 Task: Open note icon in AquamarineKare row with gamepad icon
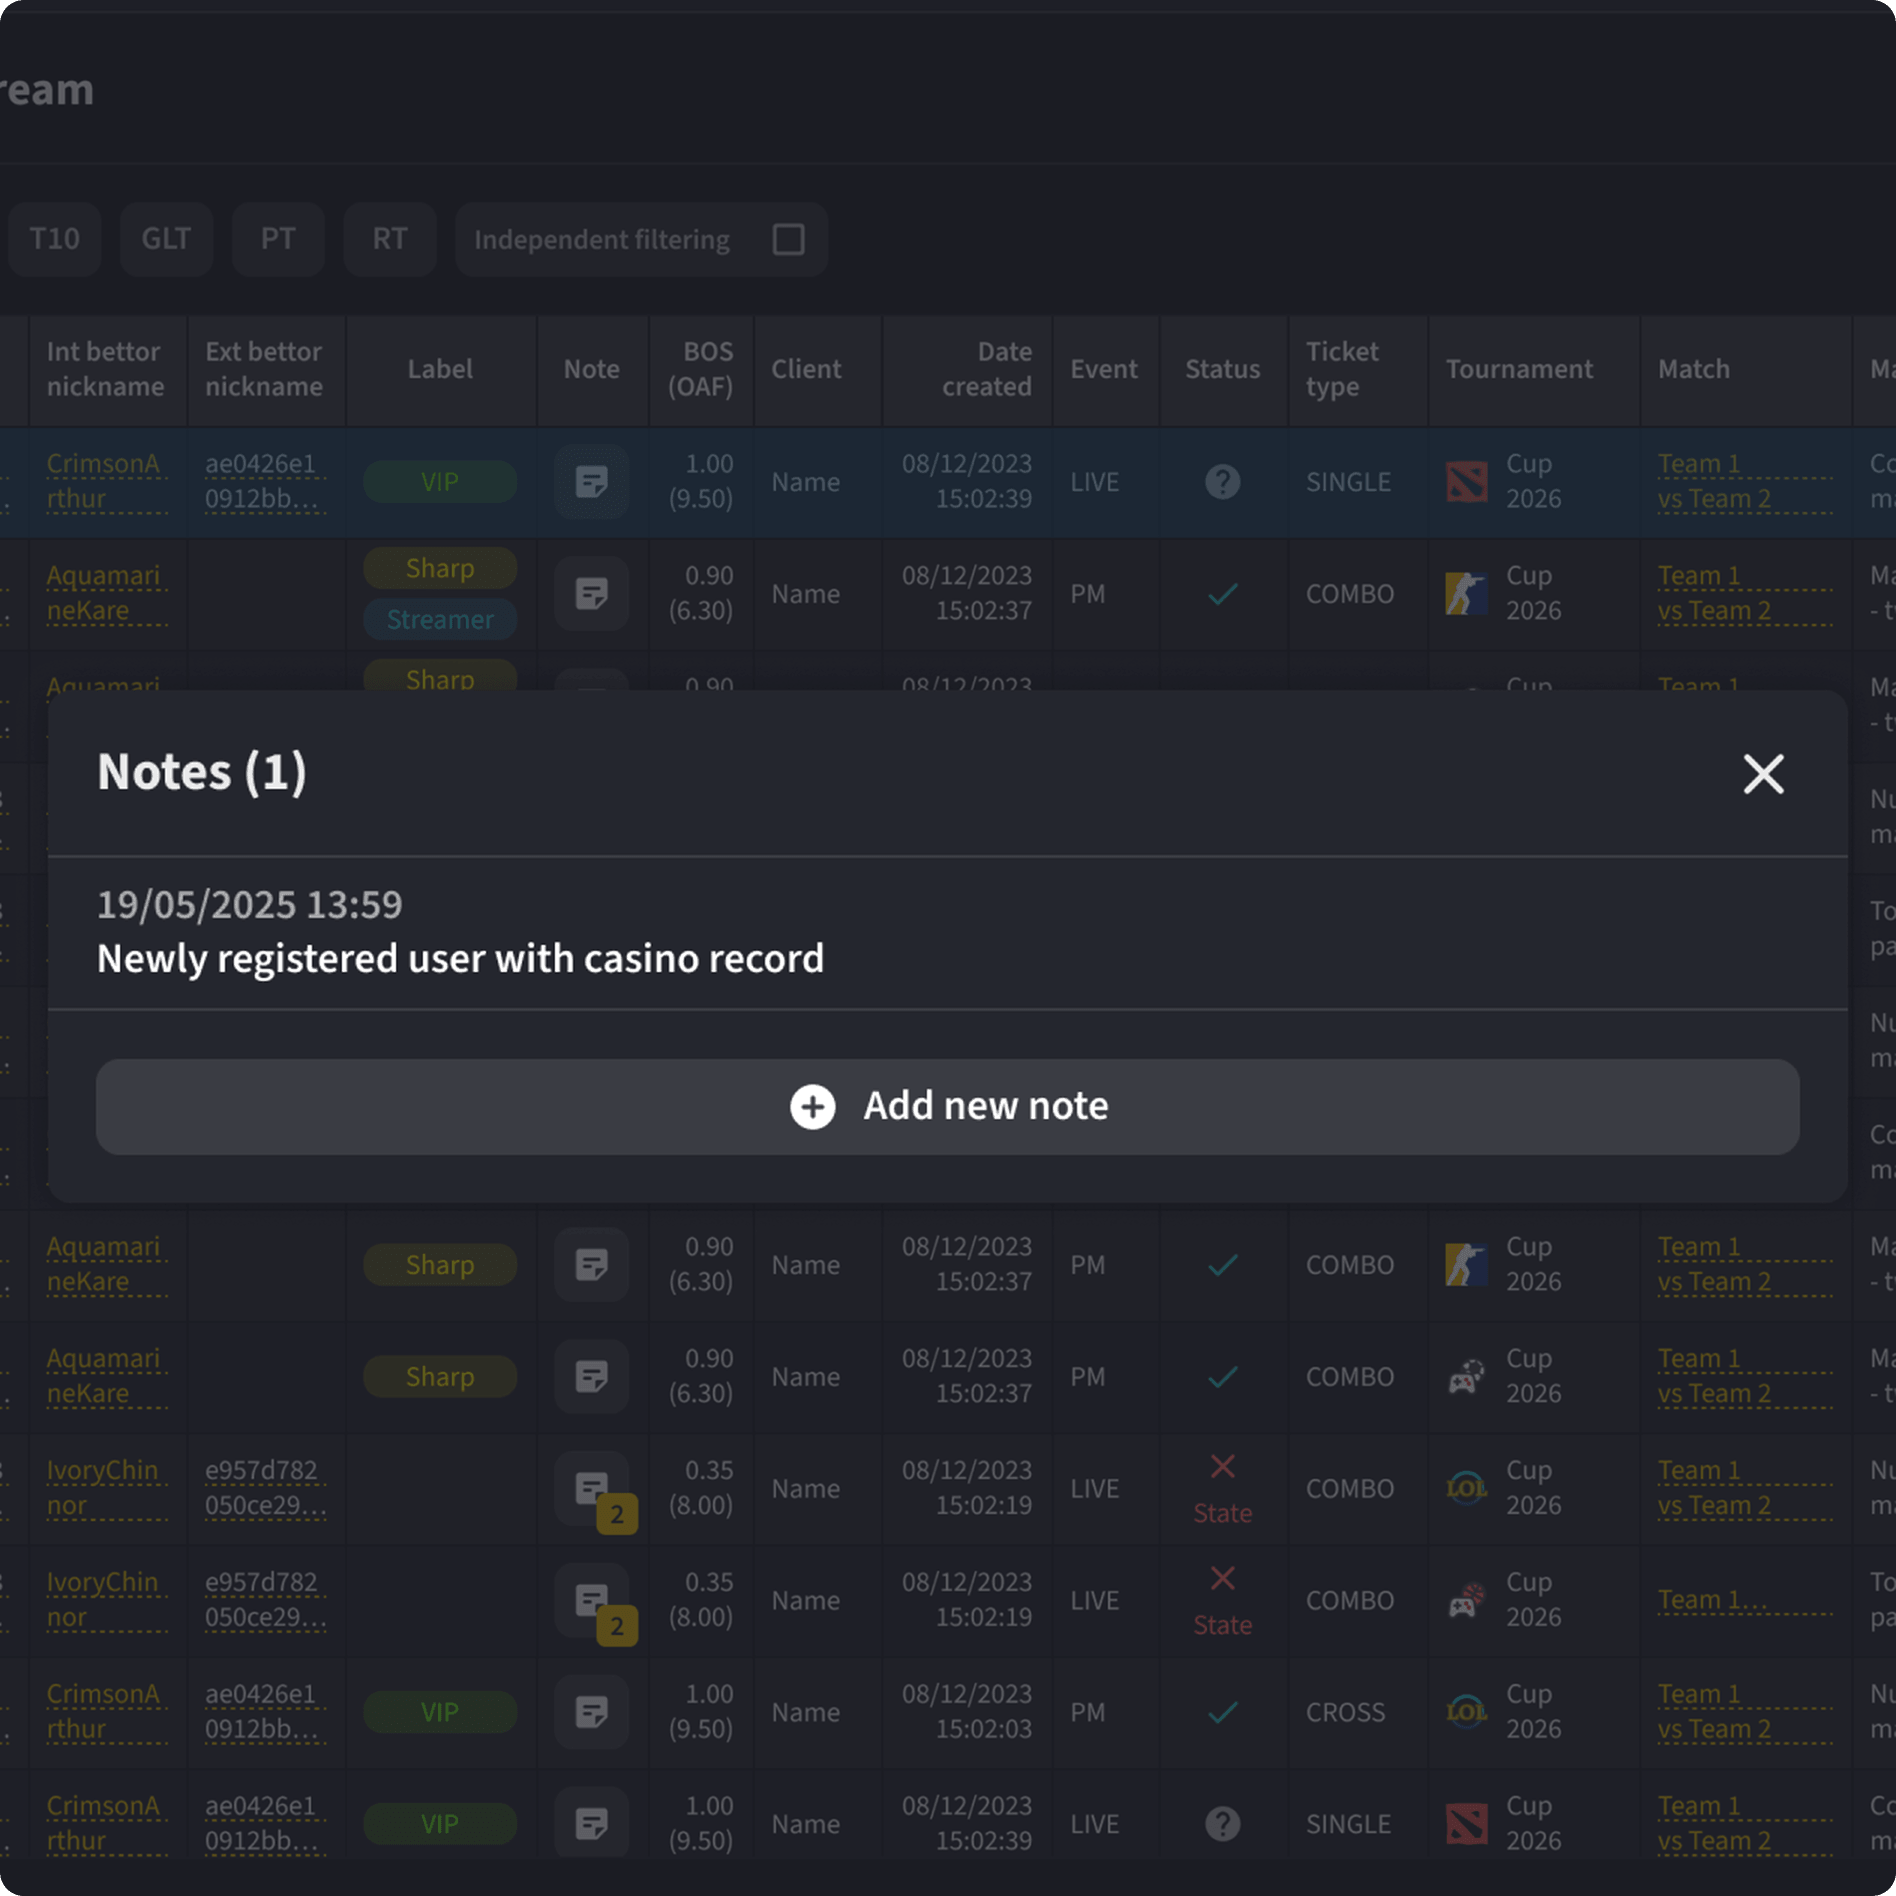point(592,1377)
